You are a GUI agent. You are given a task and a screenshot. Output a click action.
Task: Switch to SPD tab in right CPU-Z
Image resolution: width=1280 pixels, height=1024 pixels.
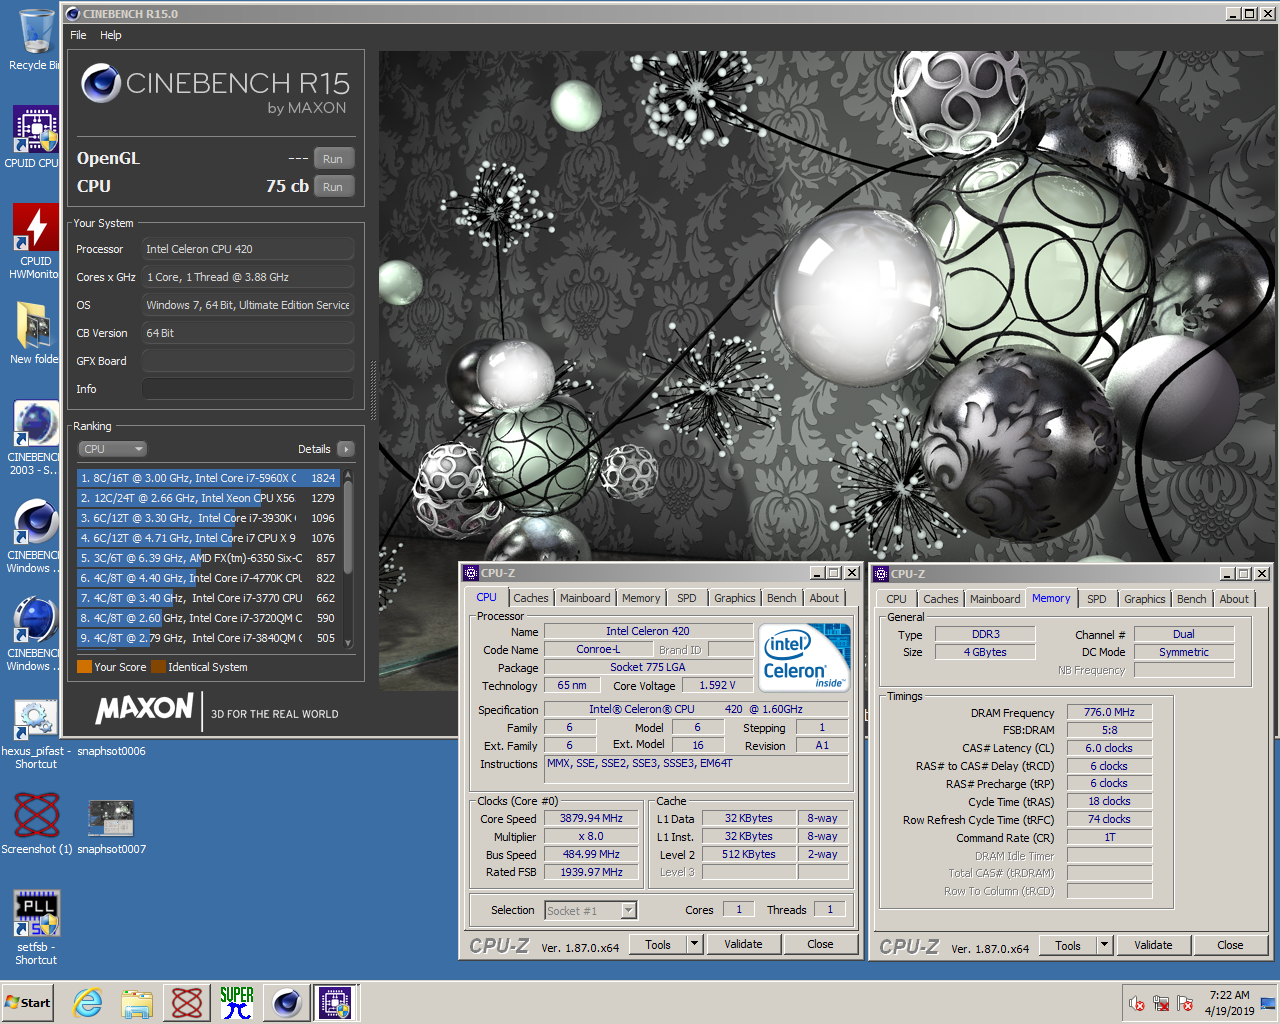[1097, 599]
